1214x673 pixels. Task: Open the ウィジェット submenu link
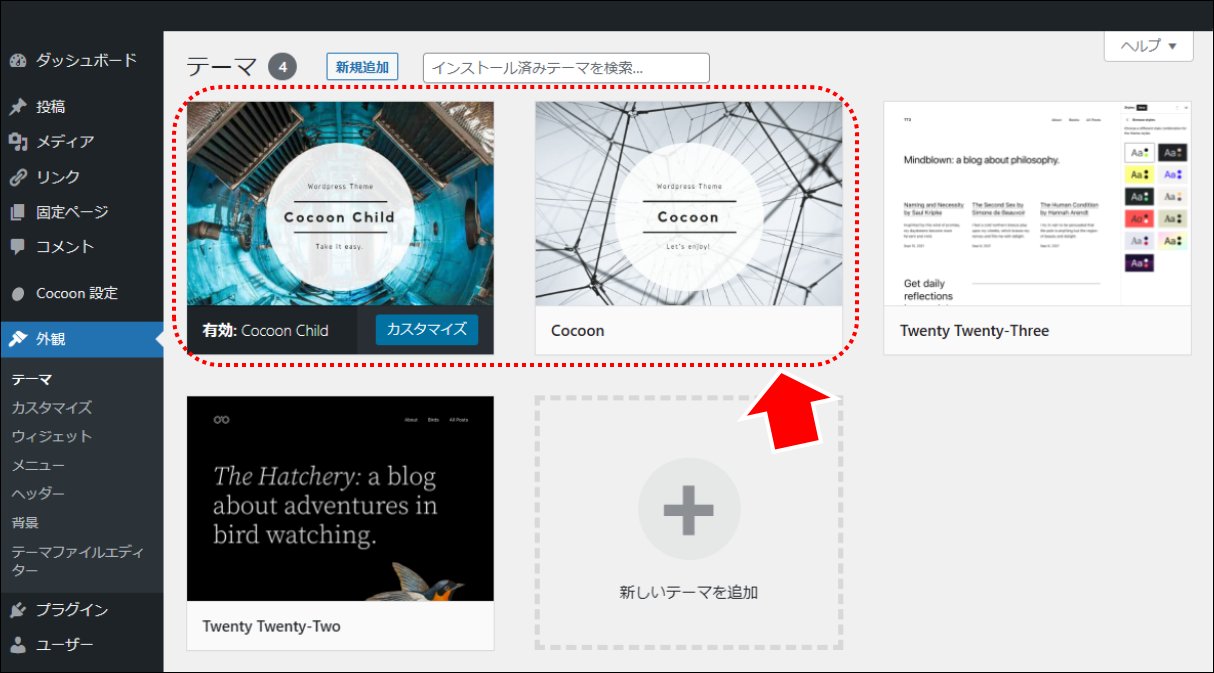tap(51, 437)
